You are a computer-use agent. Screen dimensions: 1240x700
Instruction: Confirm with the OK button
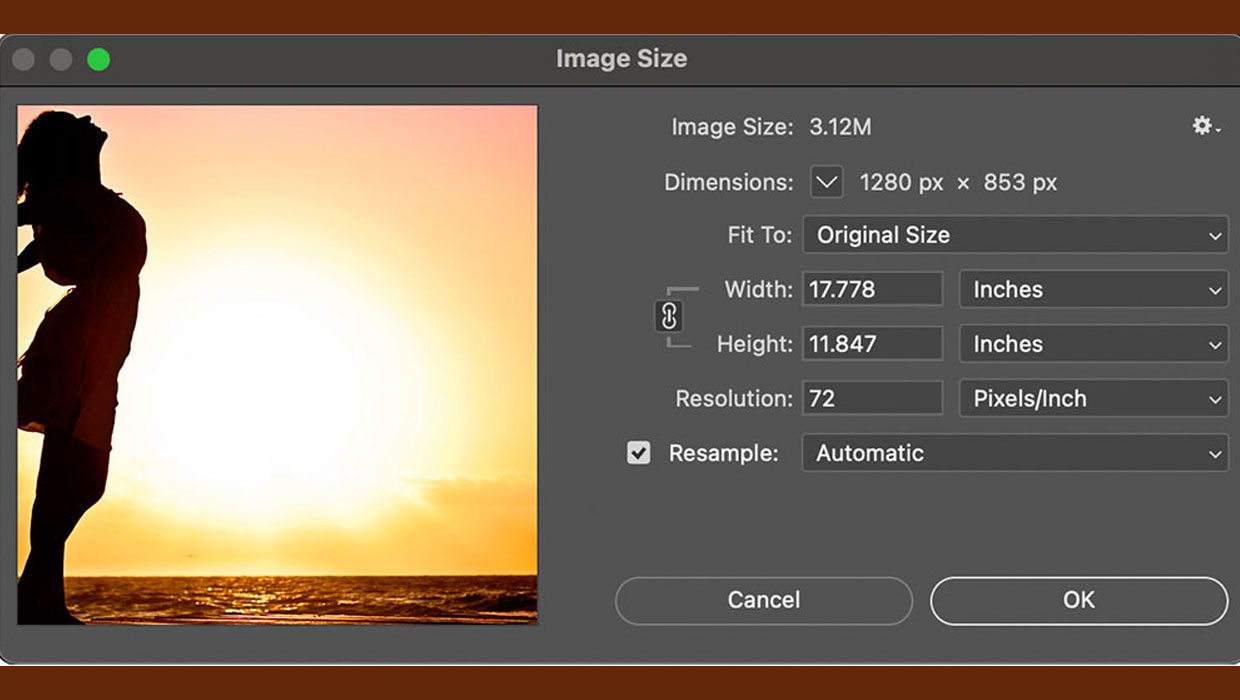[1079, 600]
